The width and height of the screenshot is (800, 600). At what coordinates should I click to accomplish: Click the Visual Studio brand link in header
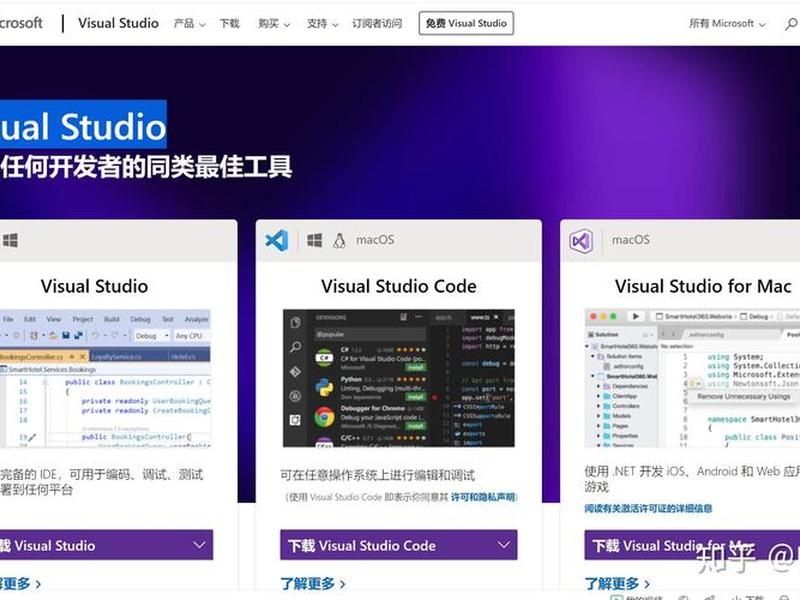point(118,23)
